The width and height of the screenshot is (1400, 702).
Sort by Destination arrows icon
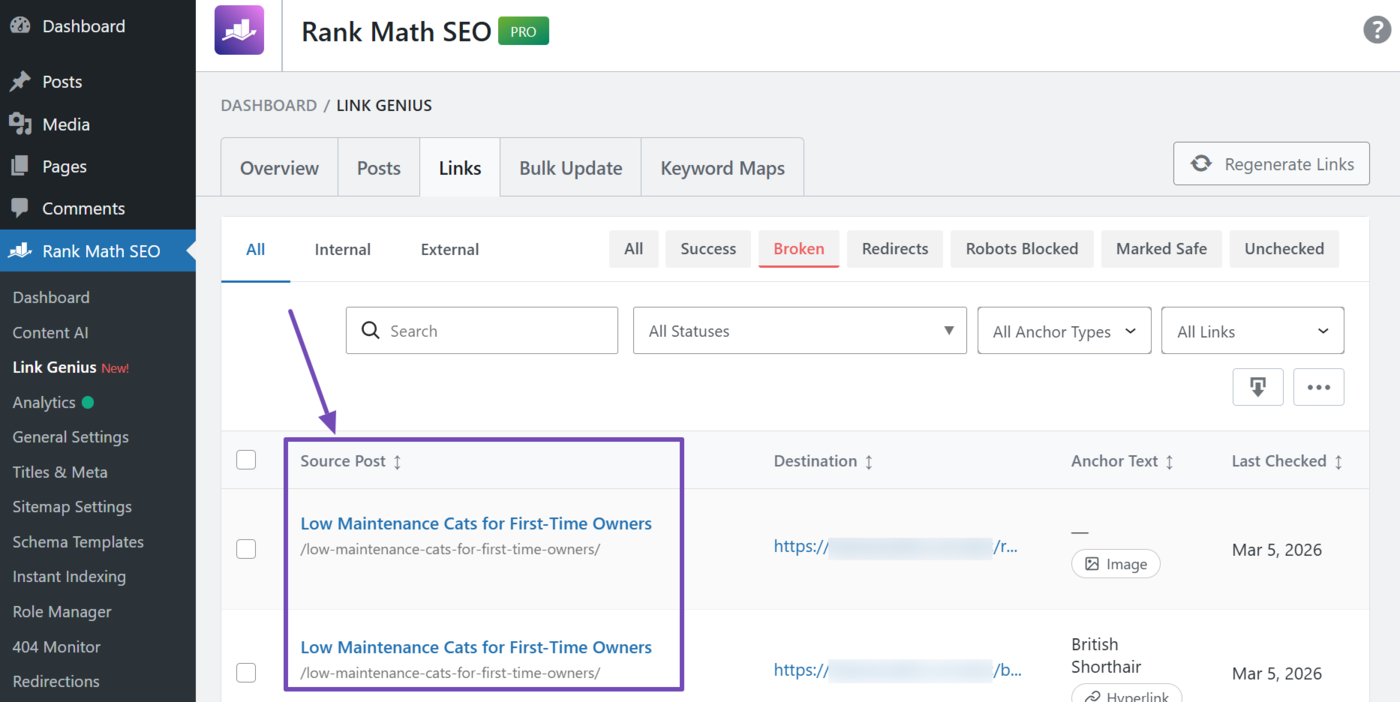point(868,461)
